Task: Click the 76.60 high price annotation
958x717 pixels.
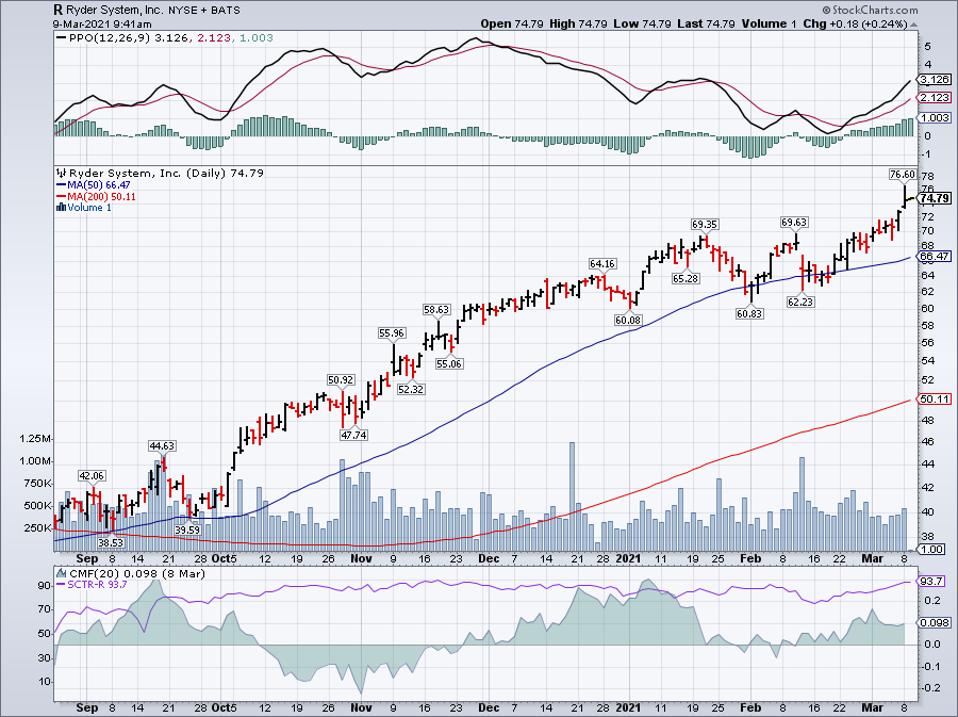Action: click(x=902, y=174)
